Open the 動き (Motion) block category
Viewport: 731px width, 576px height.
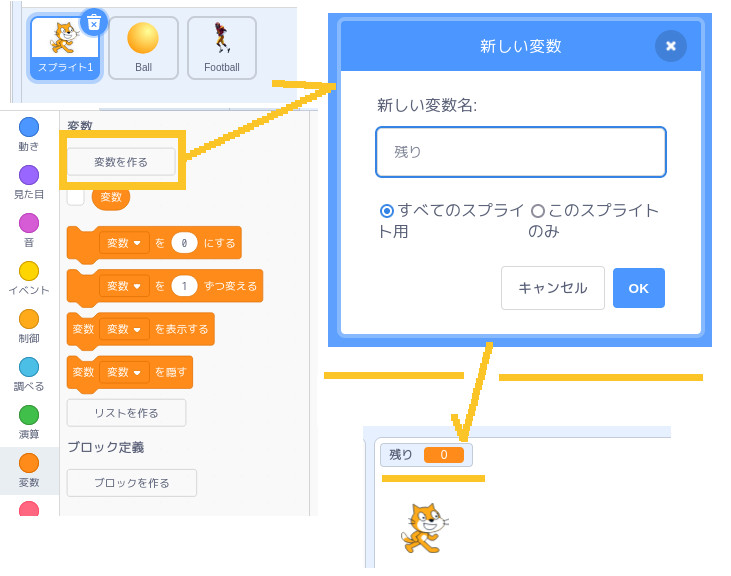[x=28, y=135]
